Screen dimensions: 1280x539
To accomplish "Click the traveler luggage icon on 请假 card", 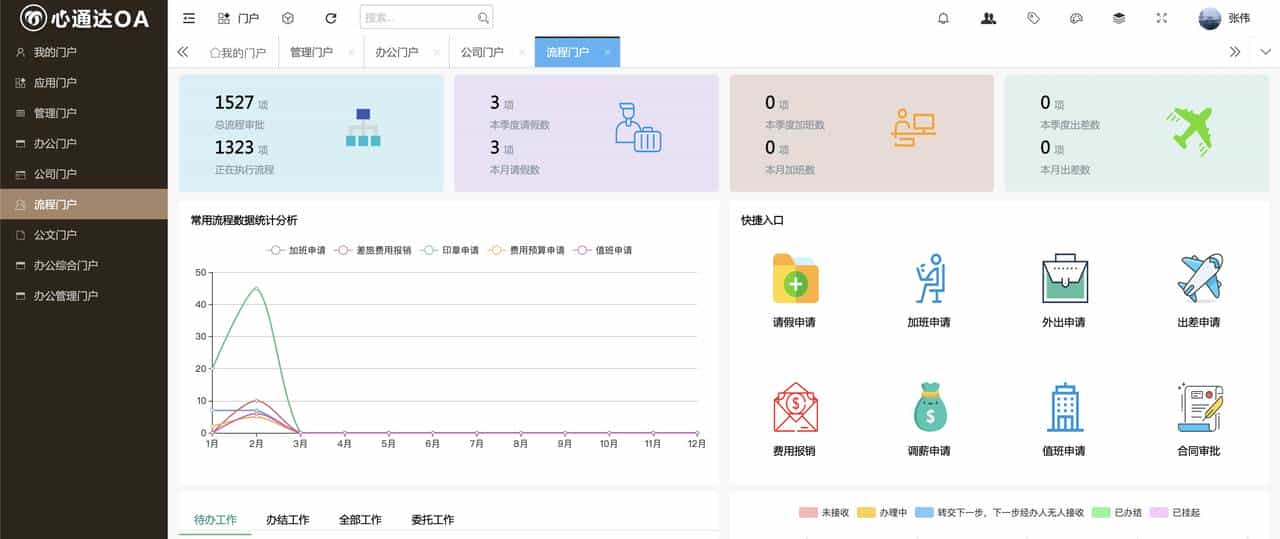I will [637, 128].
